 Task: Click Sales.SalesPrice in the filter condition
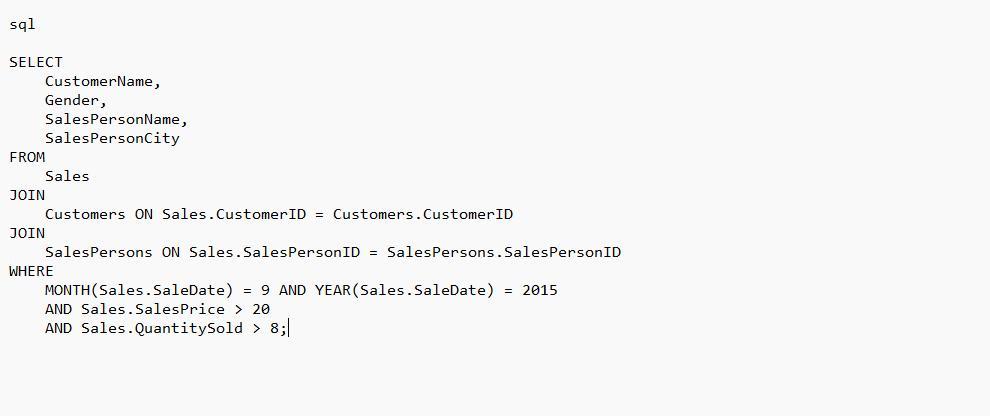point(153,309)
